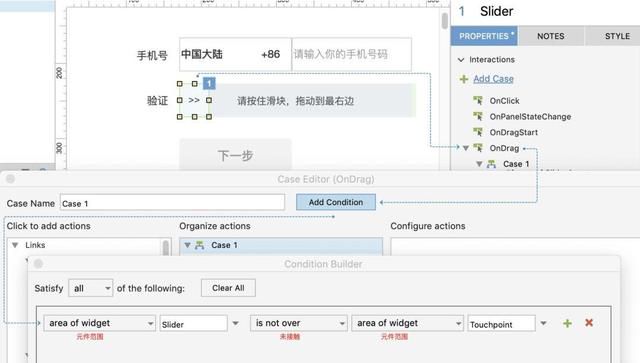
Task: Select the OnPanelStateChange event icon
Action: coord(478,116)
